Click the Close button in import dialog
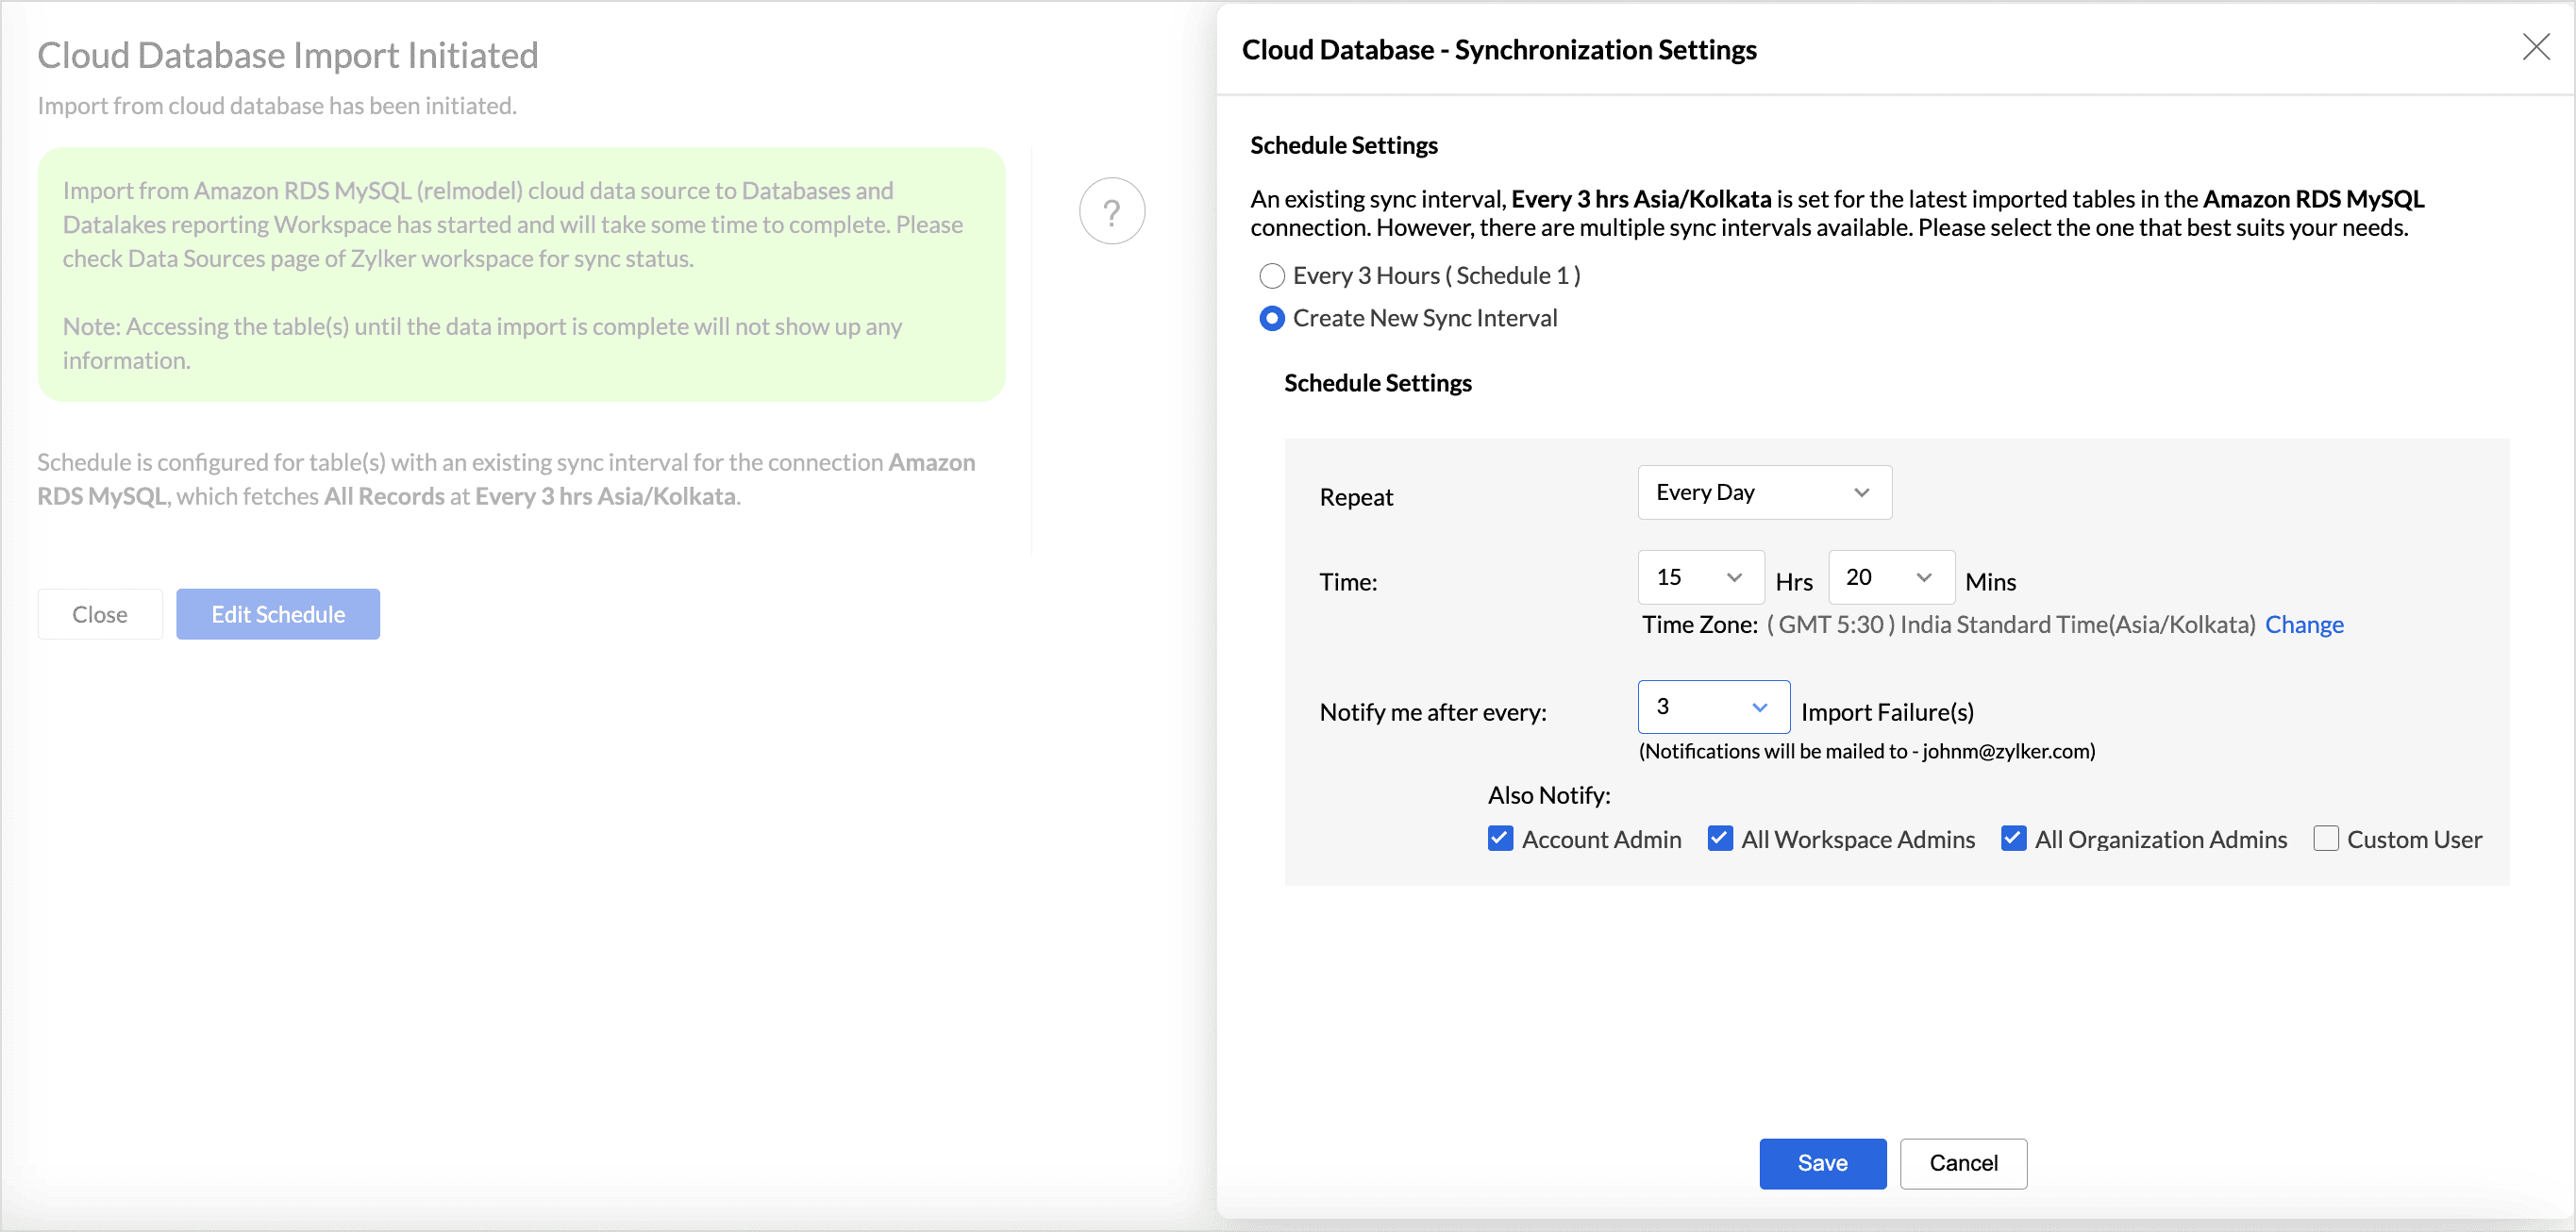The height and width of the screenshot is (1232, 2576). 100,614
